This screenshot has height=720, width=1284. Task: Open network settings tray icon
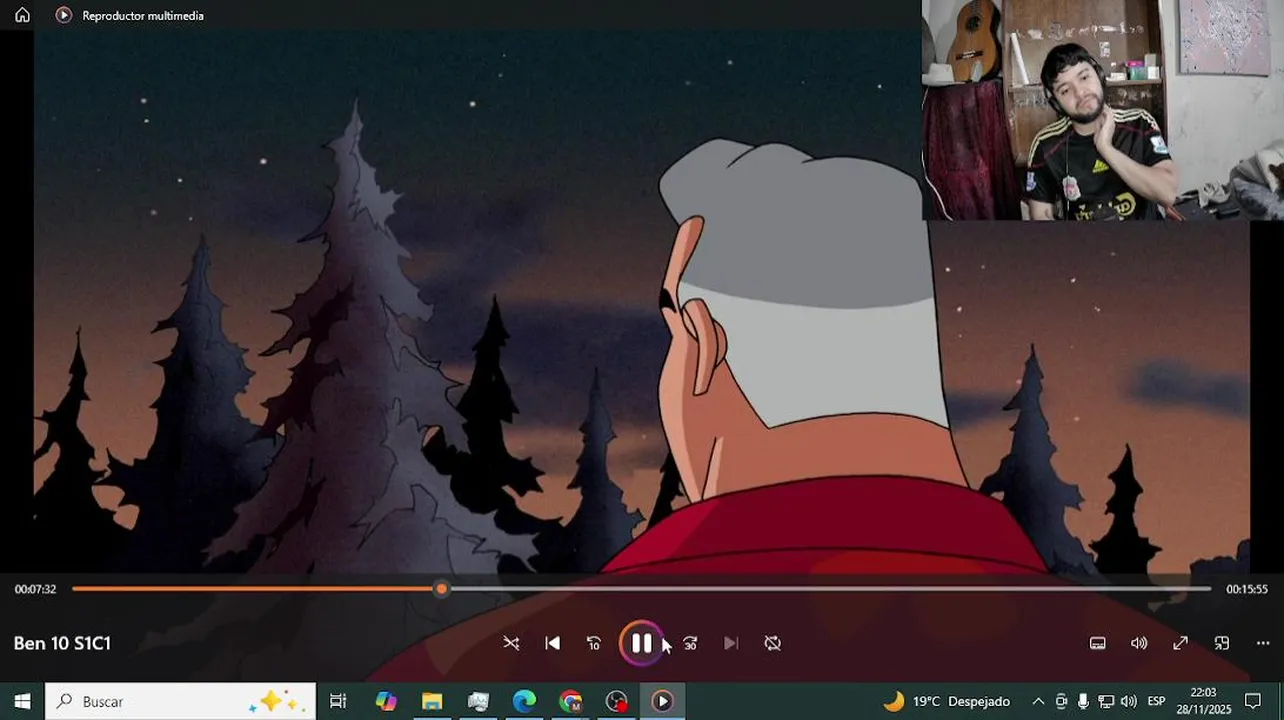pos(1106,701)
